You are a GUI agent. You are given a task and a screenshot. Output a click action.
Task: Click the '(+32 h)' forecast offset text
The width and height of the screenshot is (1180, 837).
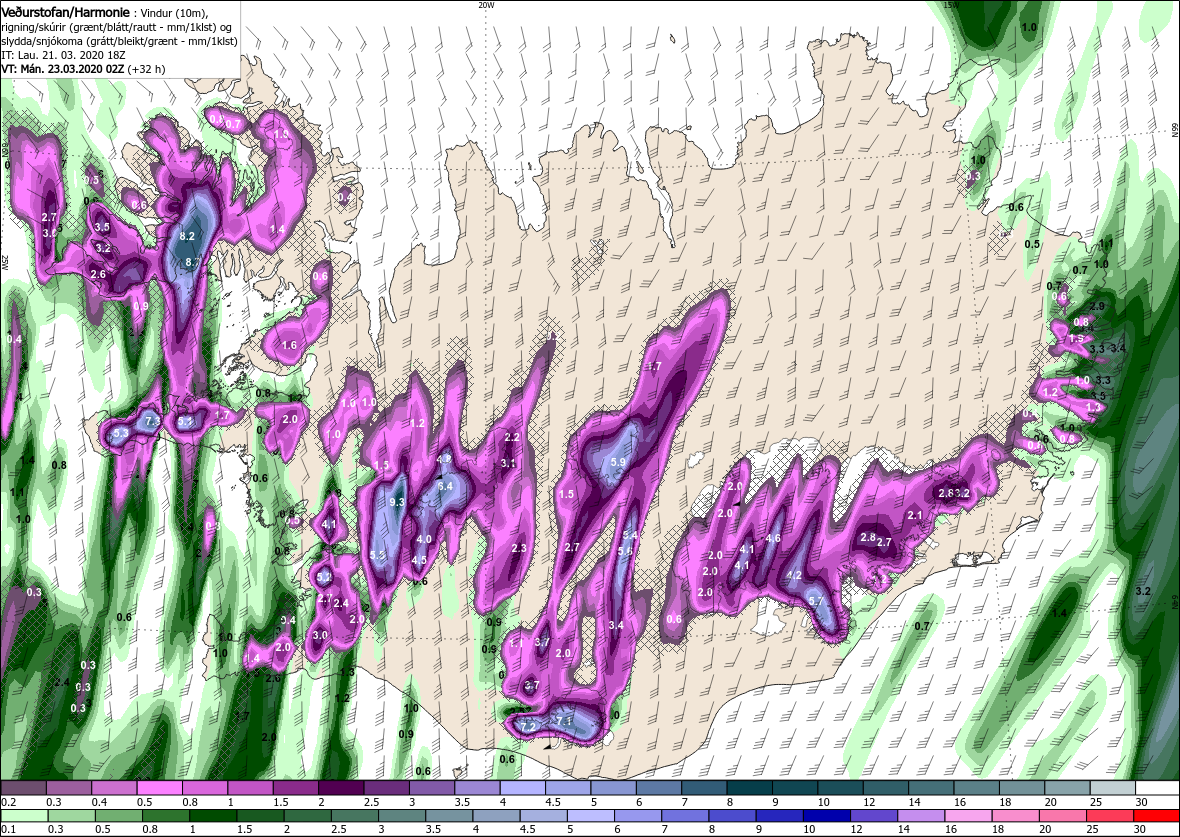pyautogui.click(x=147, y=68)
